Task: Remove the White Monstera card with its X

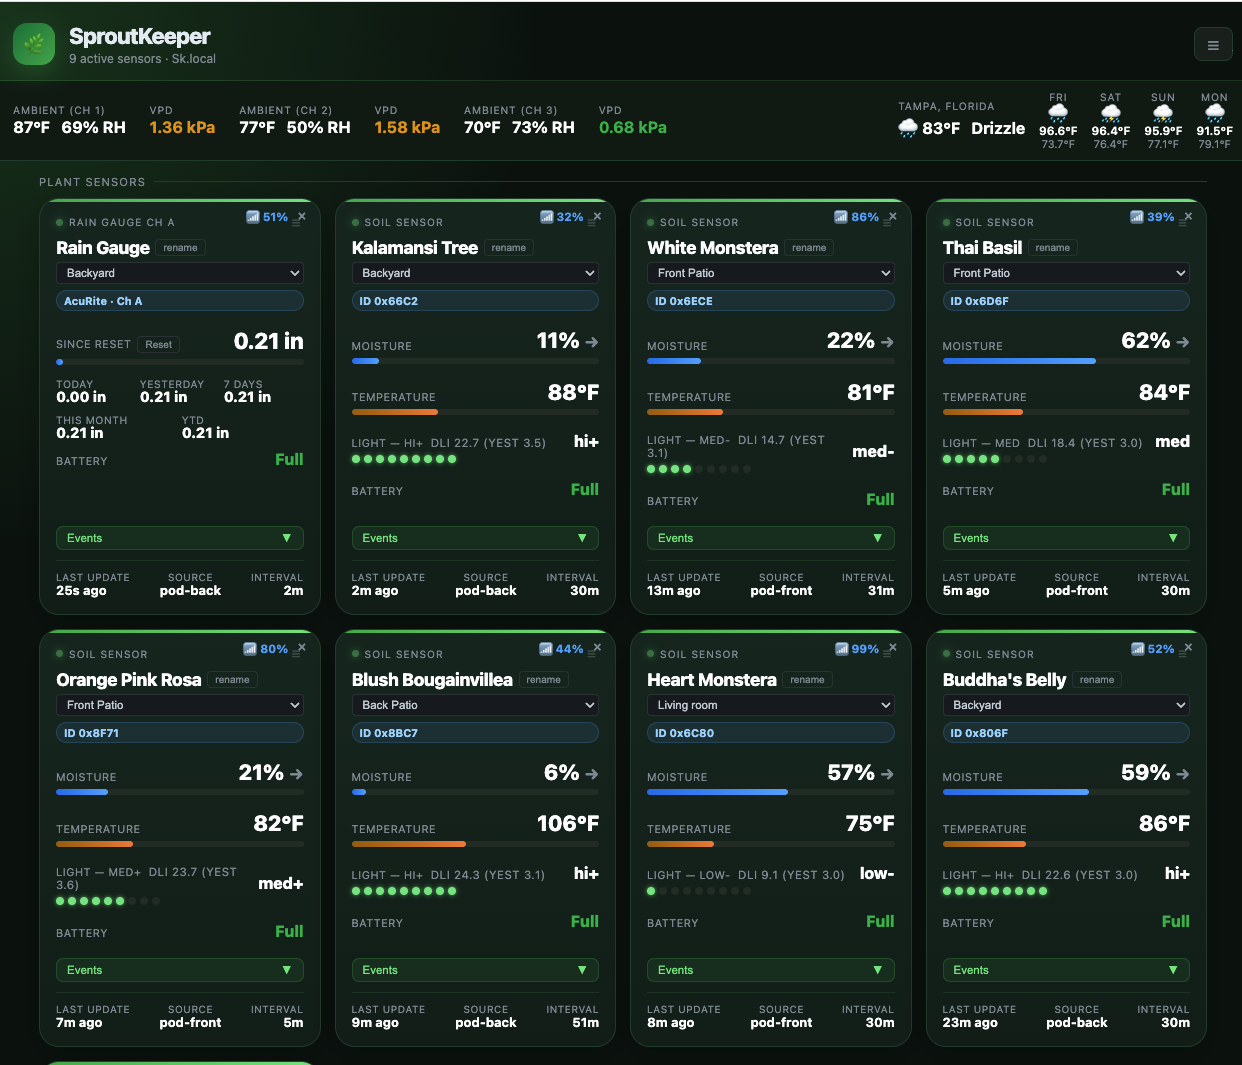Action: coord(893,216)
